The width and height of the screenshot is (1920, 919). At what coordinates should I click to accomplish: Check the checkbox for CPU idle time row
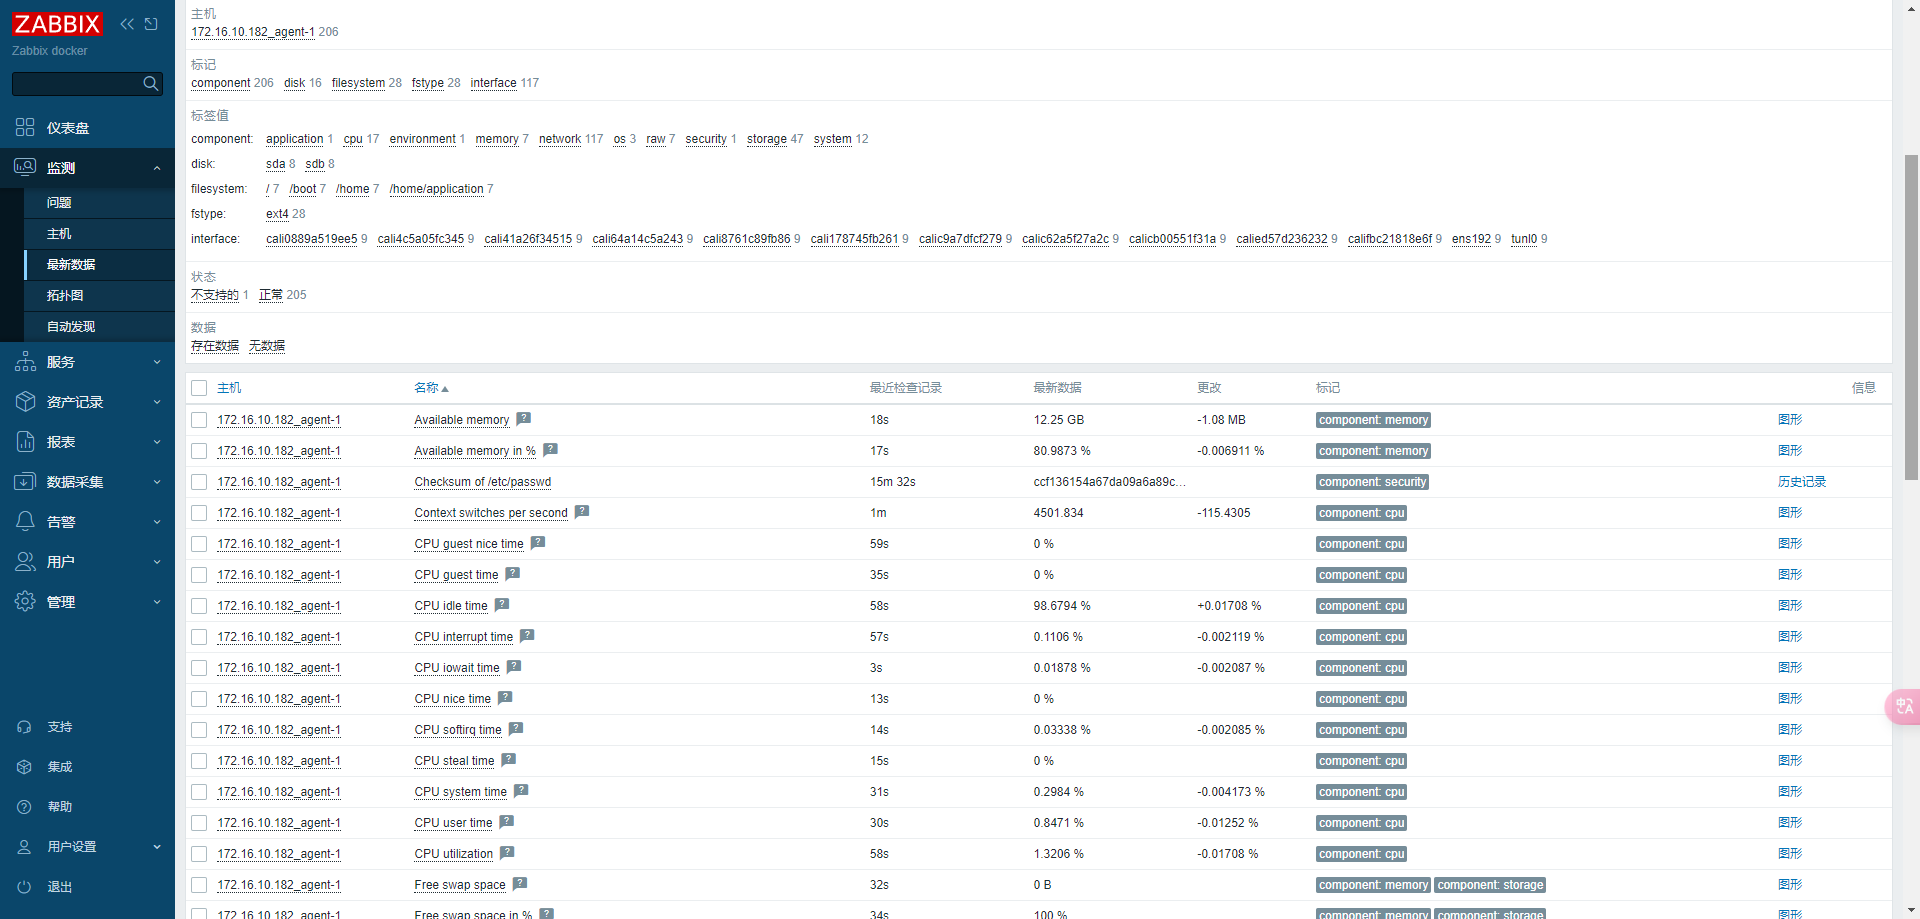[198, 605]
